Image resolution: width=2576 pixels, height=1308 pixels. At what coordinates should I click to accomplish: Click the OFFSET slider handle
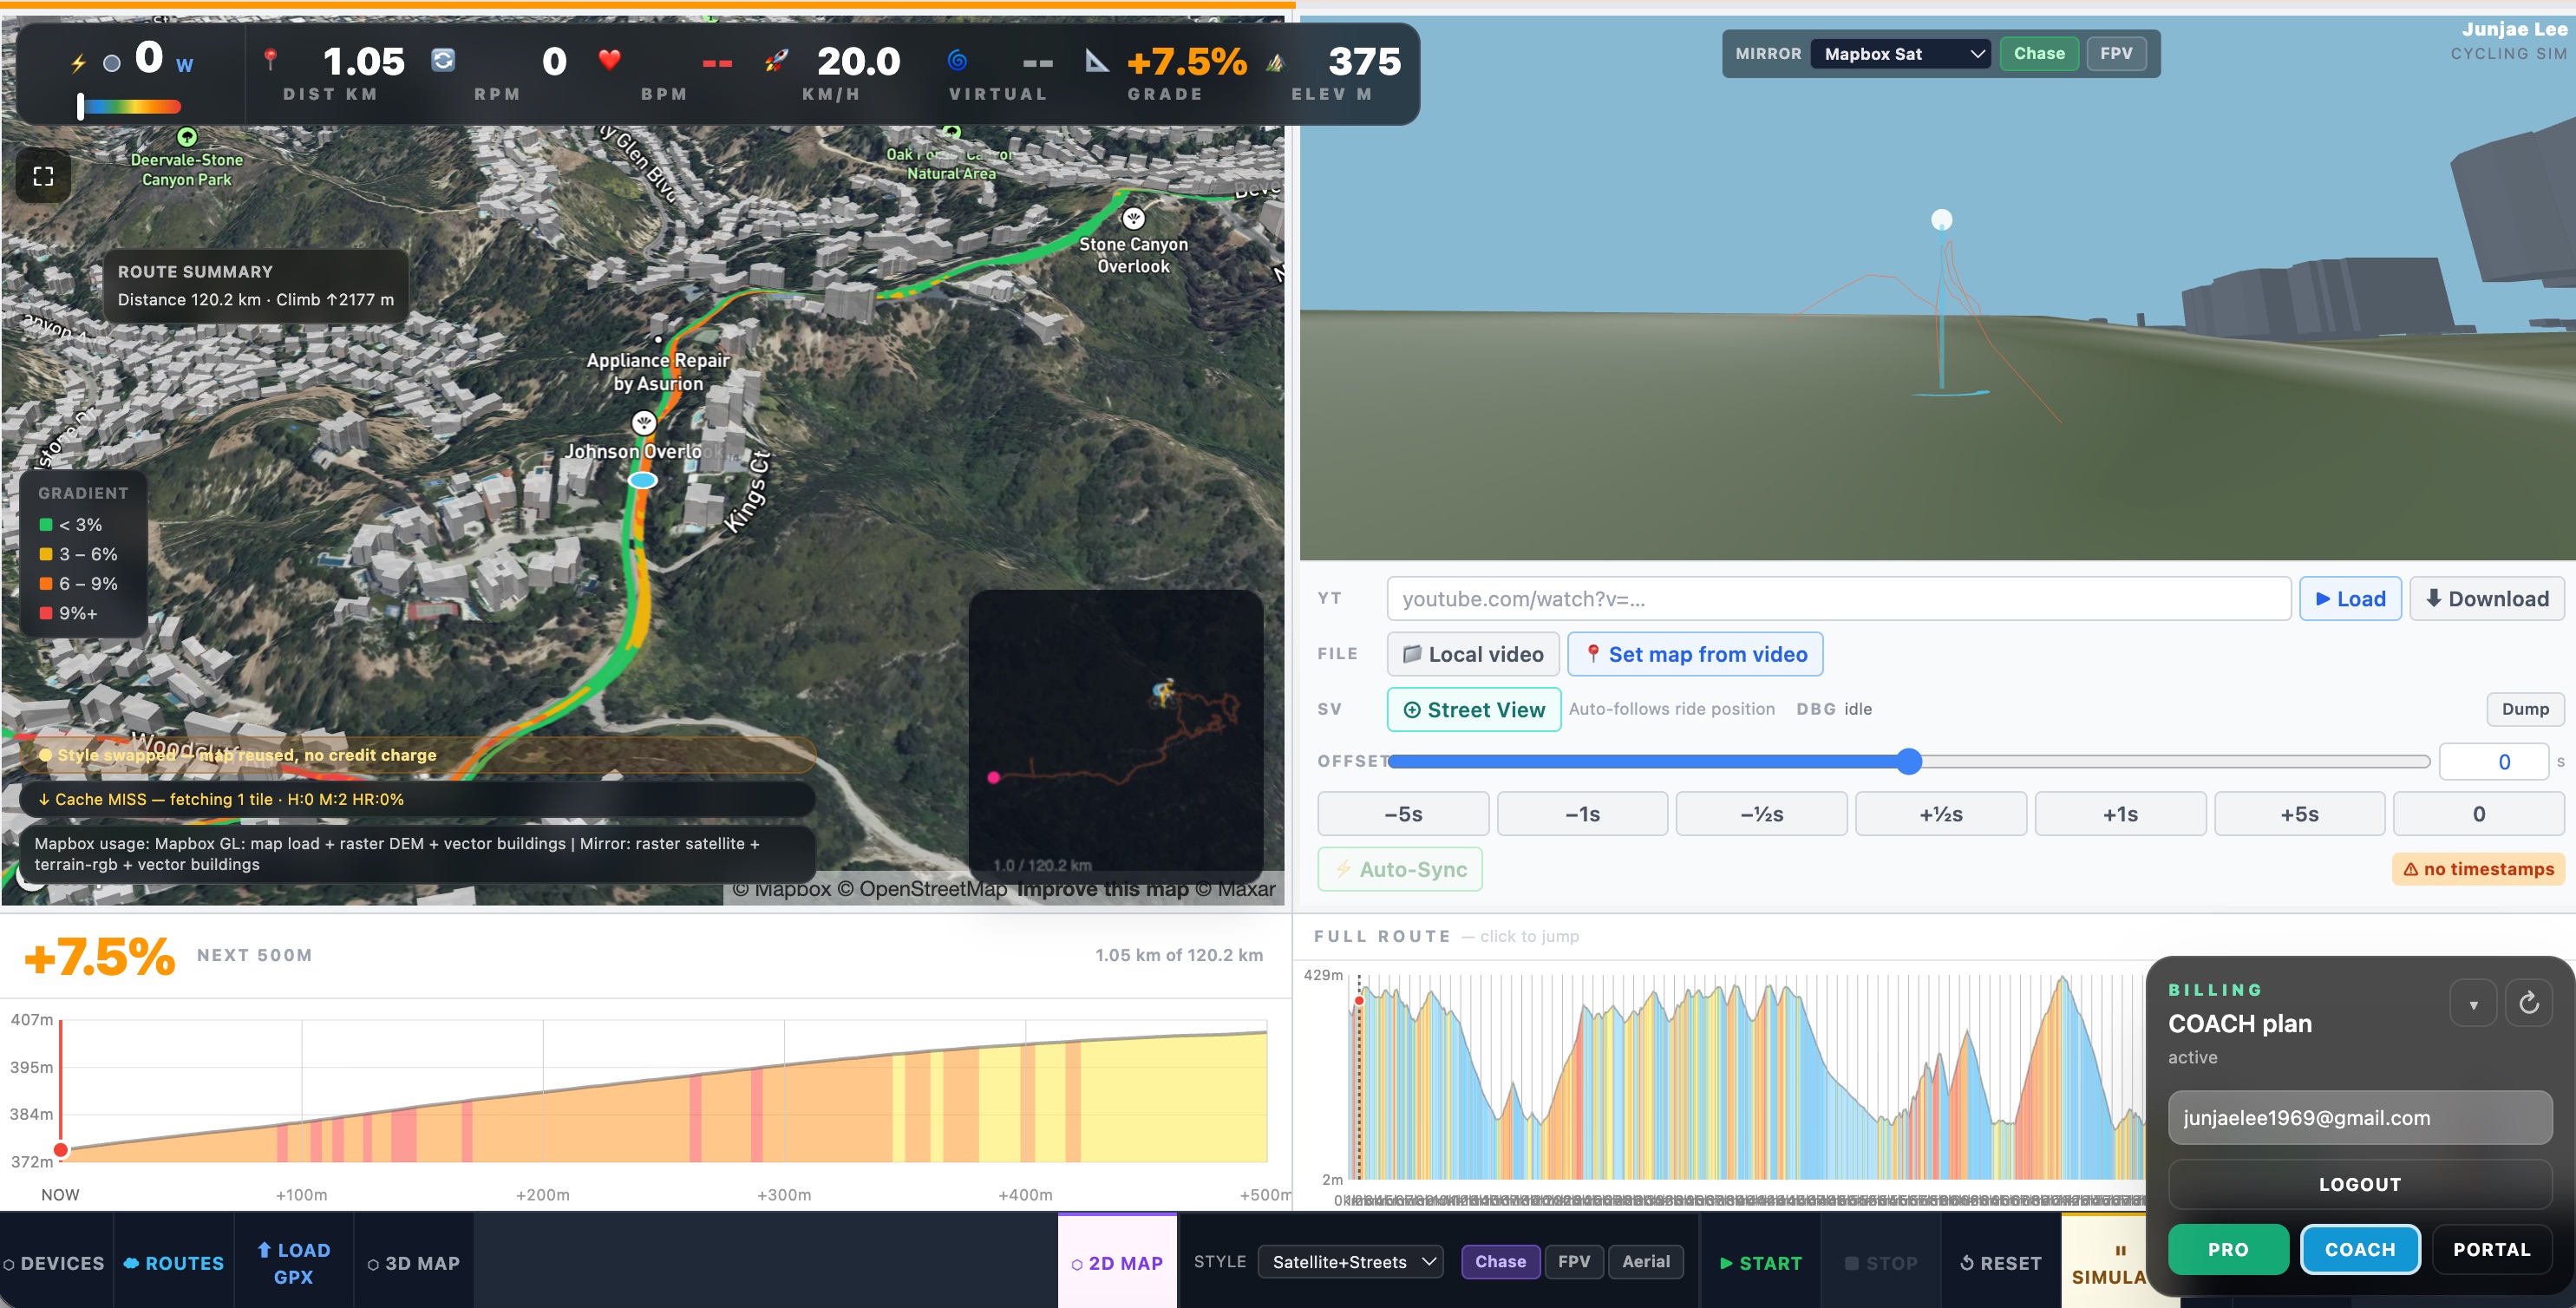pos(1909,762)
